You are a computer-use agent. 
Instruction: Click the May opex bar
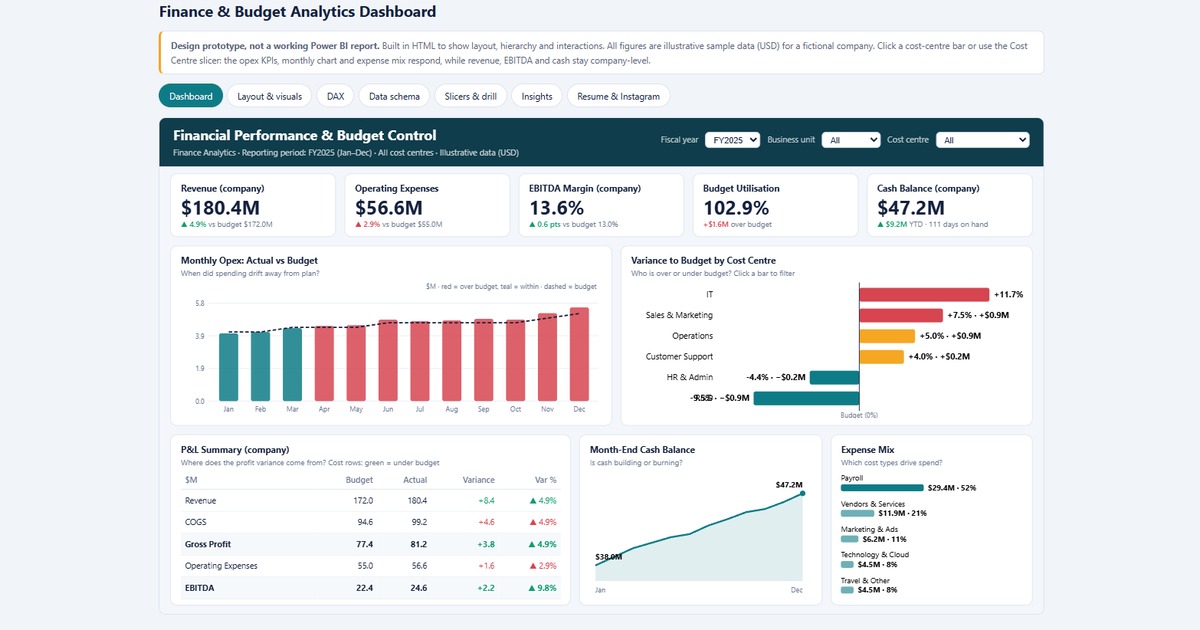[356, 363]
